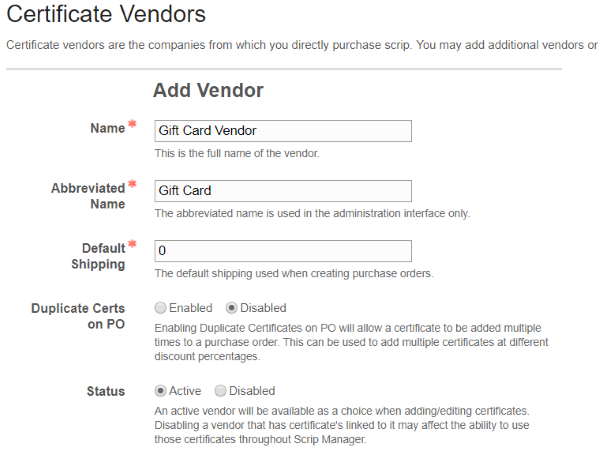The width and height of the screenshot is (600, 463).
Task: Select Enabled for Duplicate Certs on PO
Action: [x=160, y=308]
